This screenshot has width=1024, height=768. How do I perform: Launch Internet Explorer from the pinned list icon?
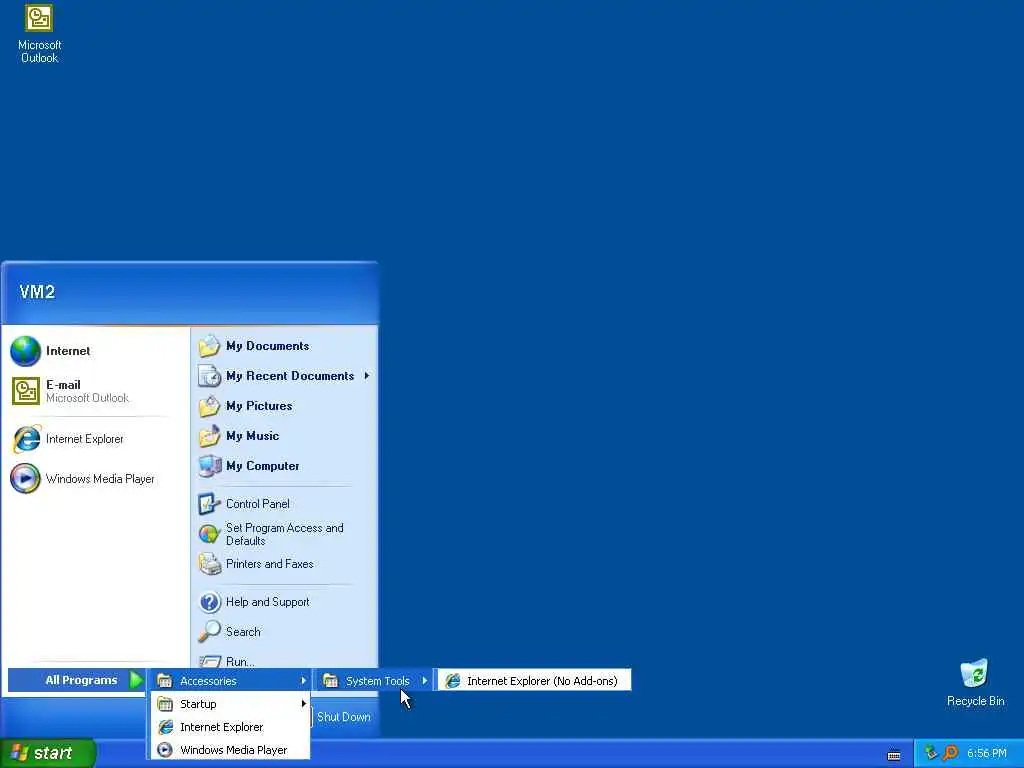tap(26, 439)
